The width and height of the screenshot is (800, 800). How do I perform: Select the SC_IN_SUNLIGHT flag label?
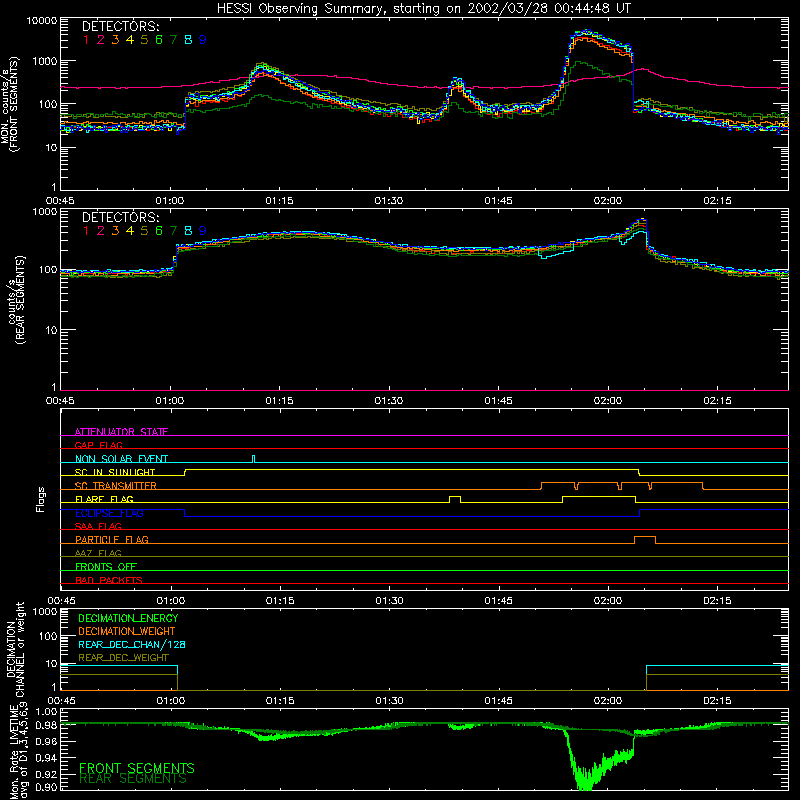tap(115, 472)
